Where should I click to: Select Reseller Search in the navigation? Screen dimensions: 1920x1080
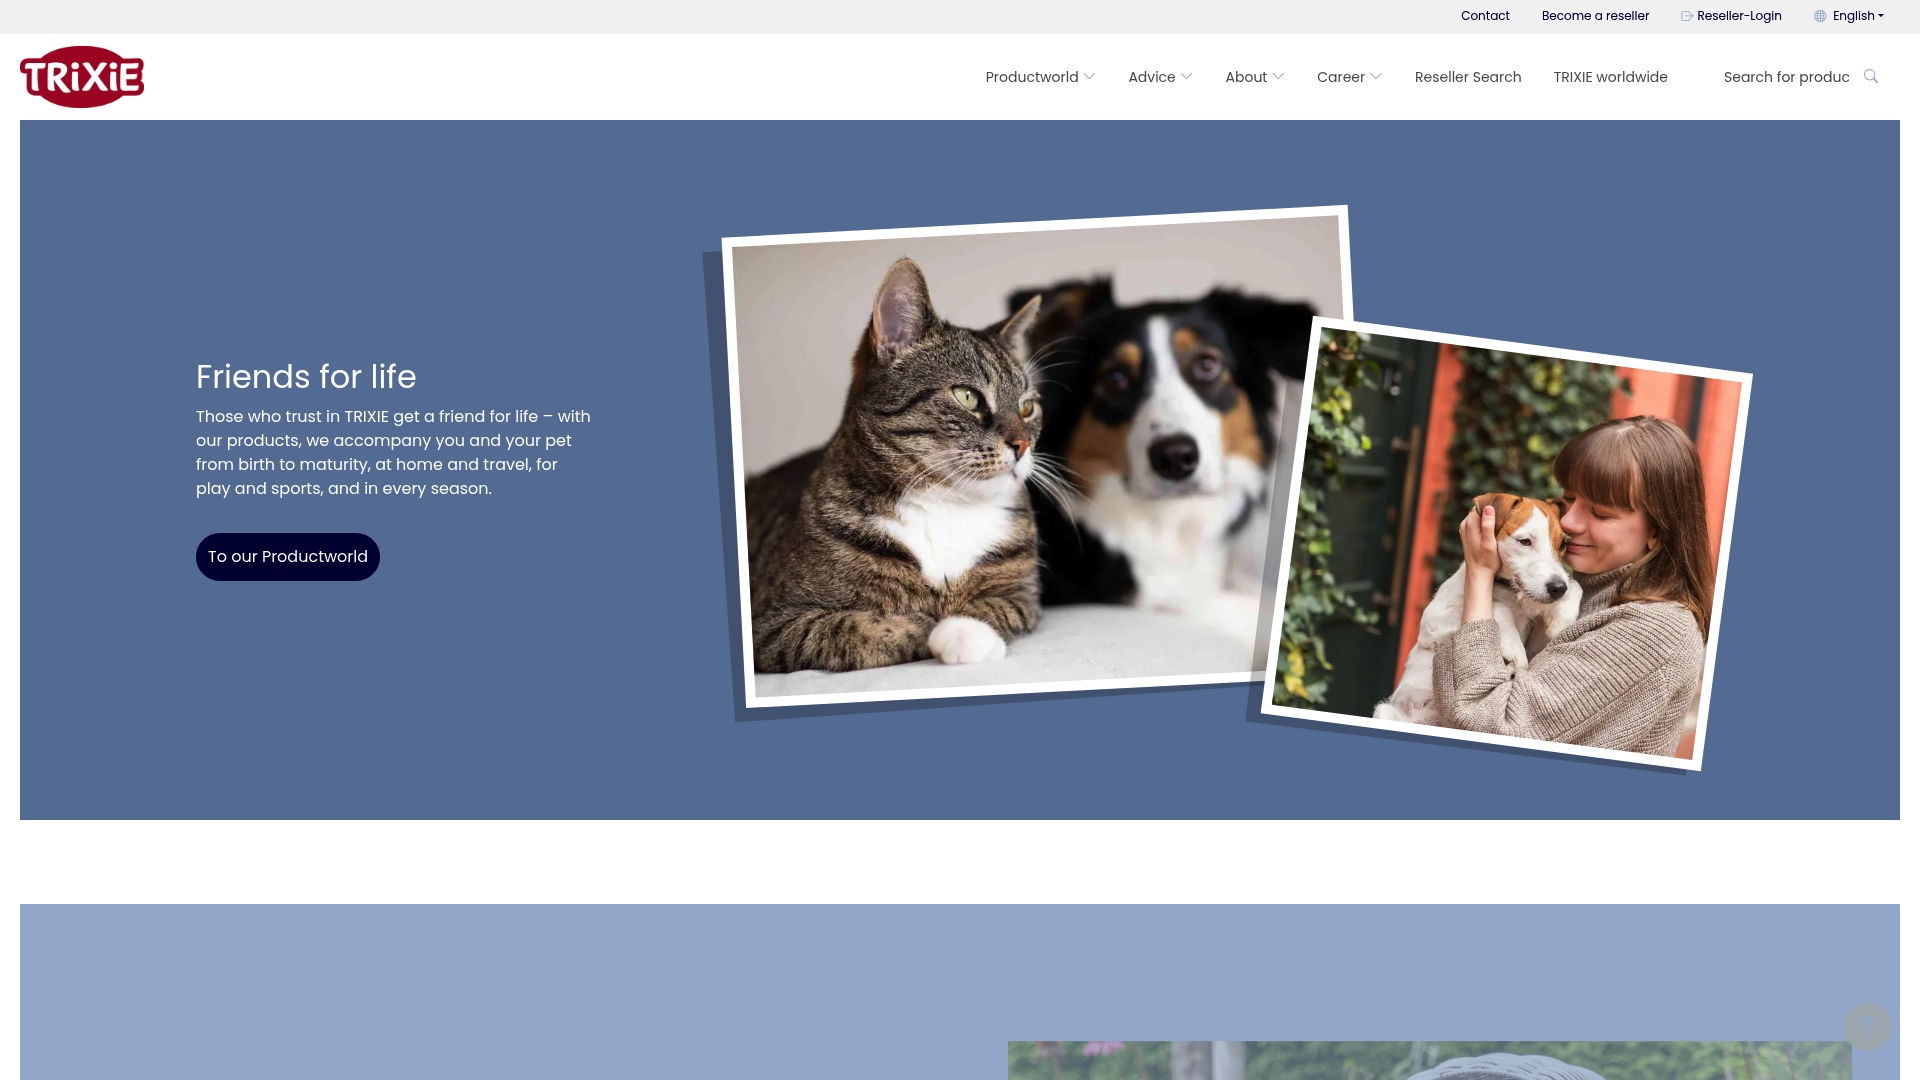pyautogui.click(x=1467, y=76)
